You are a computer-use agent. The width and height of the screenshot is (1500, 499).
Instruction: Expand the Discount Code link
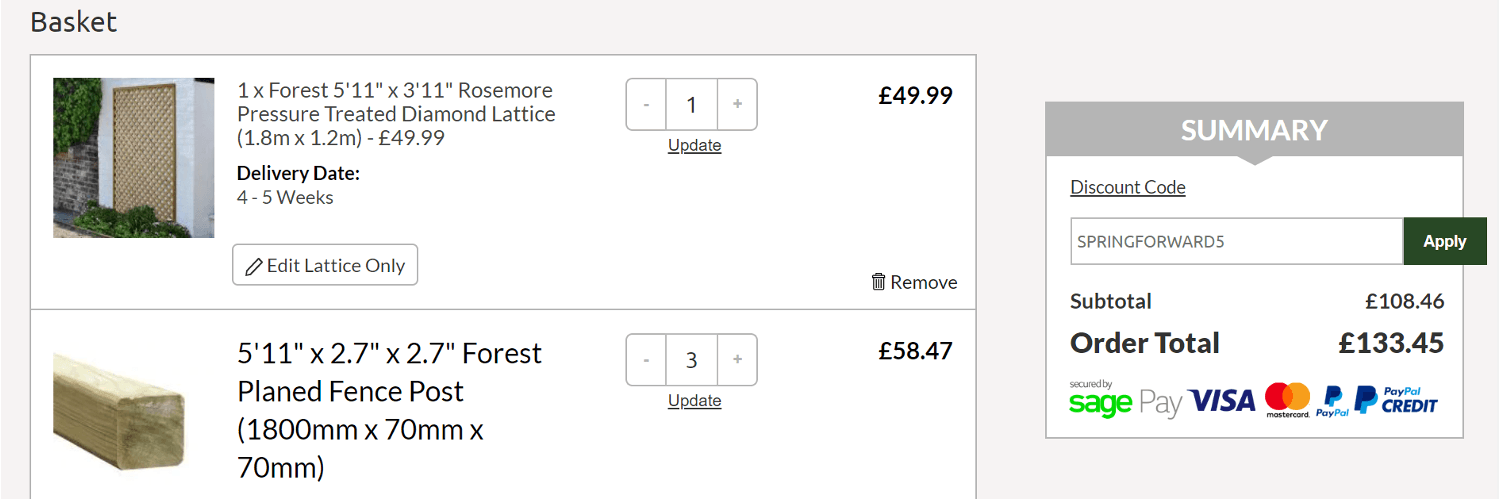click(1127, 187)
